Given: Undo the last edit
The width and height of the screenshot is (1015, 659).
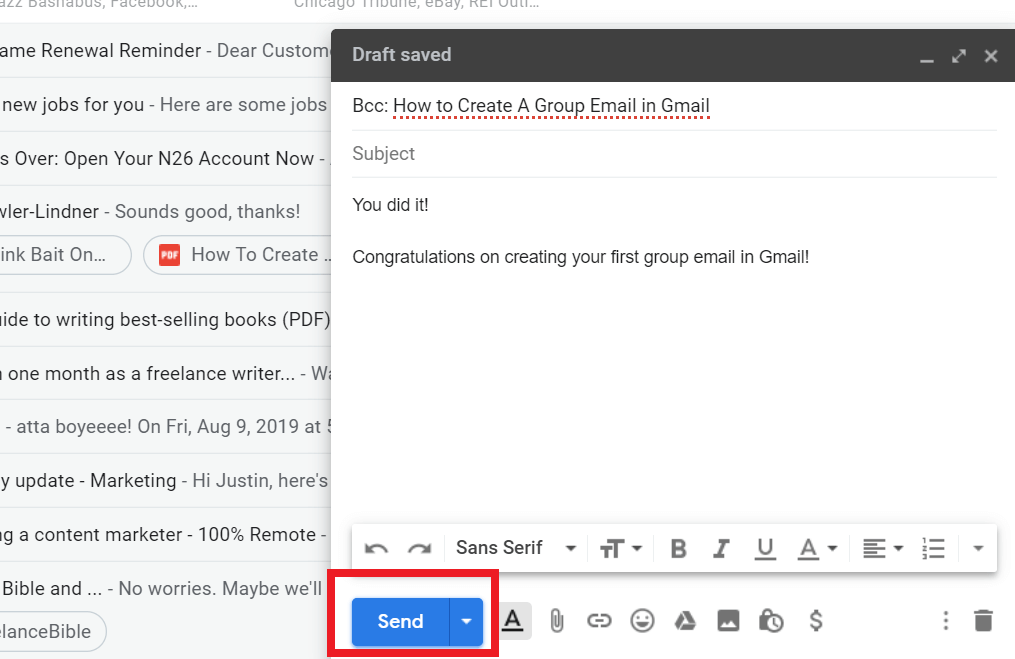Looking at the screenshot, I should pyautogui.click(x=375, y=548).
